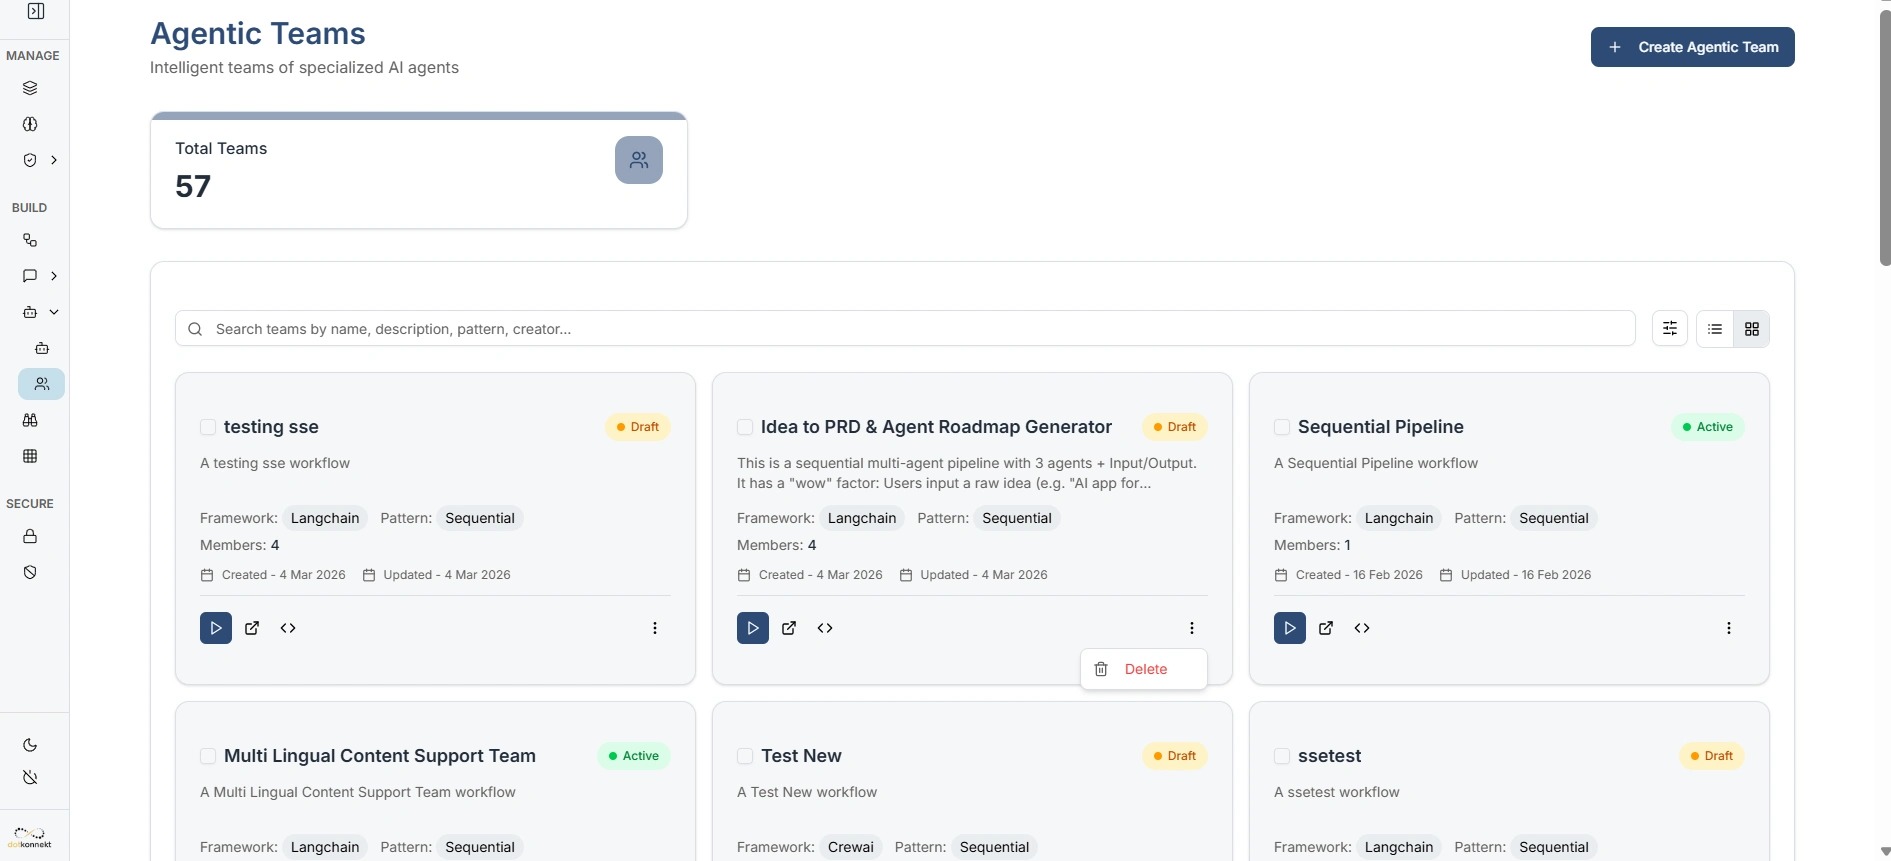This screenshot has height=861, width=1891.
Task: Open Sequential Pipeline in external view
Action: (1326, 628)
